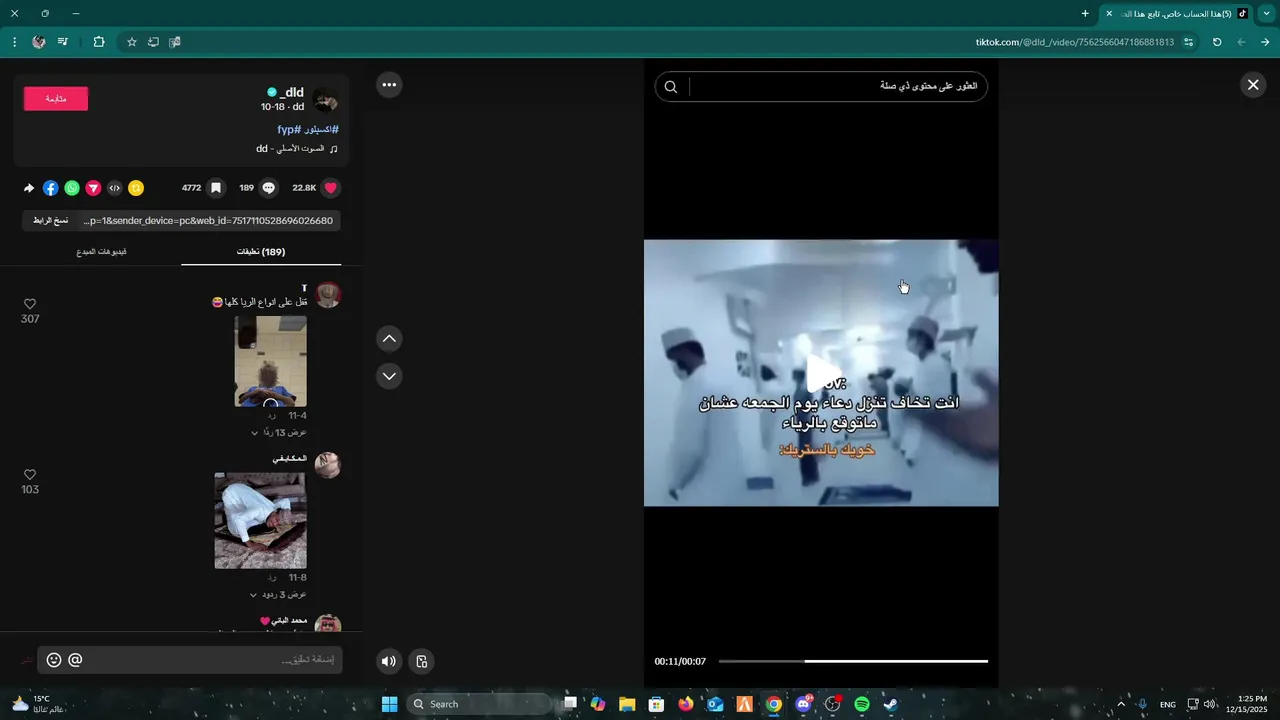
Task: Toggle the auto-scroll button beside the volume
Action: 422,661
